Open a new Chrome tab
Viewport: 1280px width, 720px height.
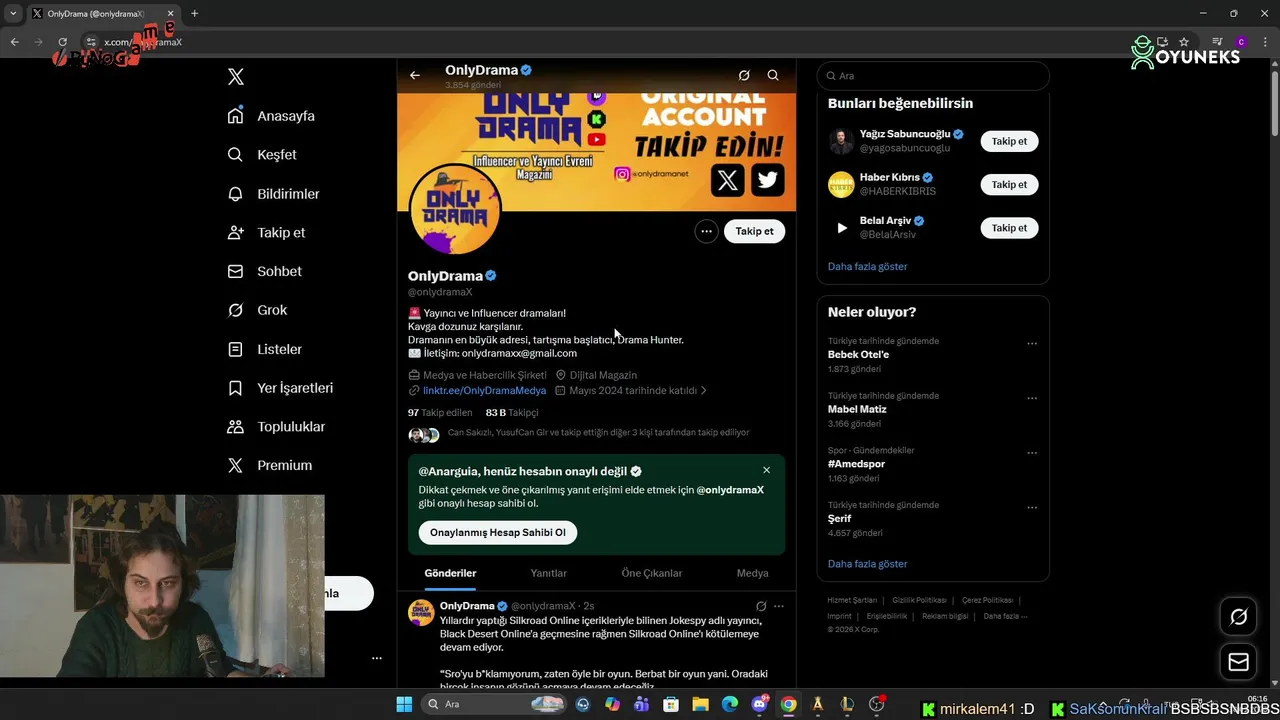point(194,14)
